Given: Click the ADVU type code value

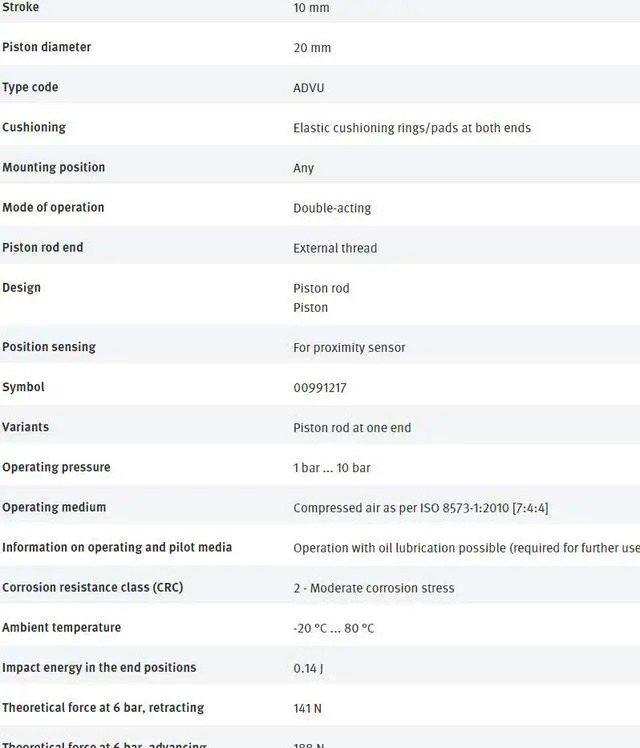Looking at the screenshot, I should (308, 88).
